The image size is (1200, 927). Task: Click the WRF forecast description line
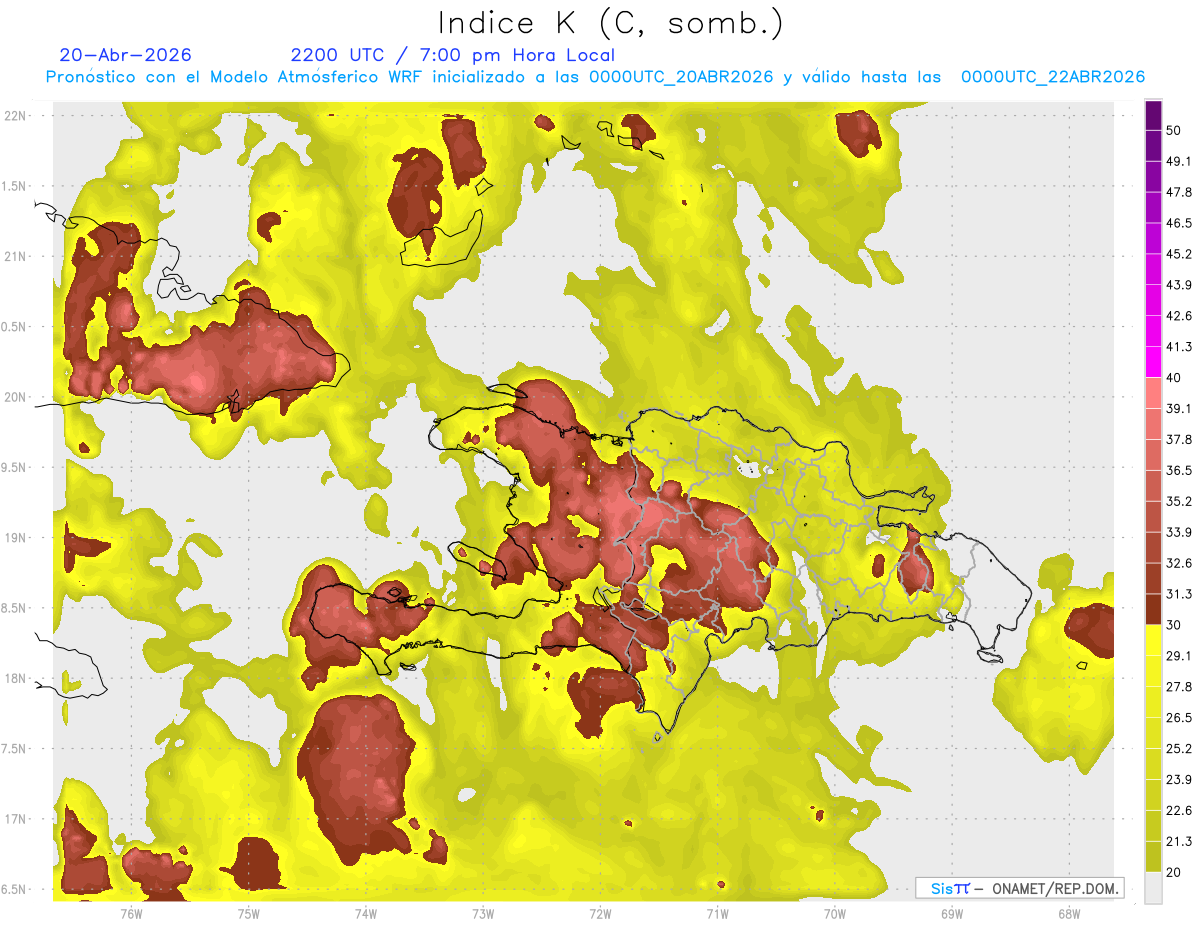tap(595, 76)
